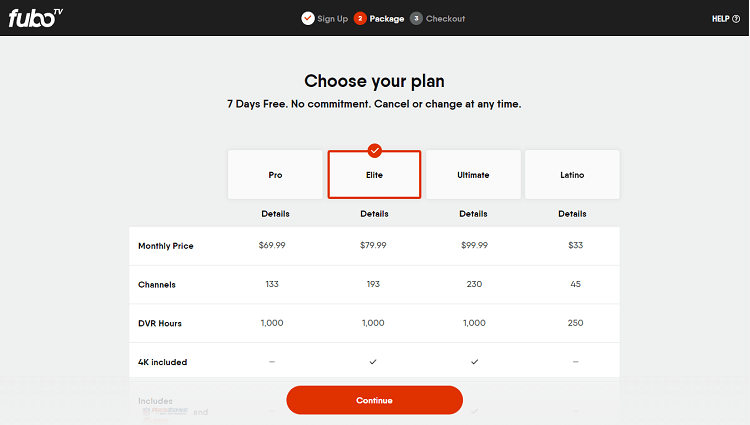Expand Details under the Elite plan
The width and height of the screenshot is (750, 425).
tap(375, 214)
